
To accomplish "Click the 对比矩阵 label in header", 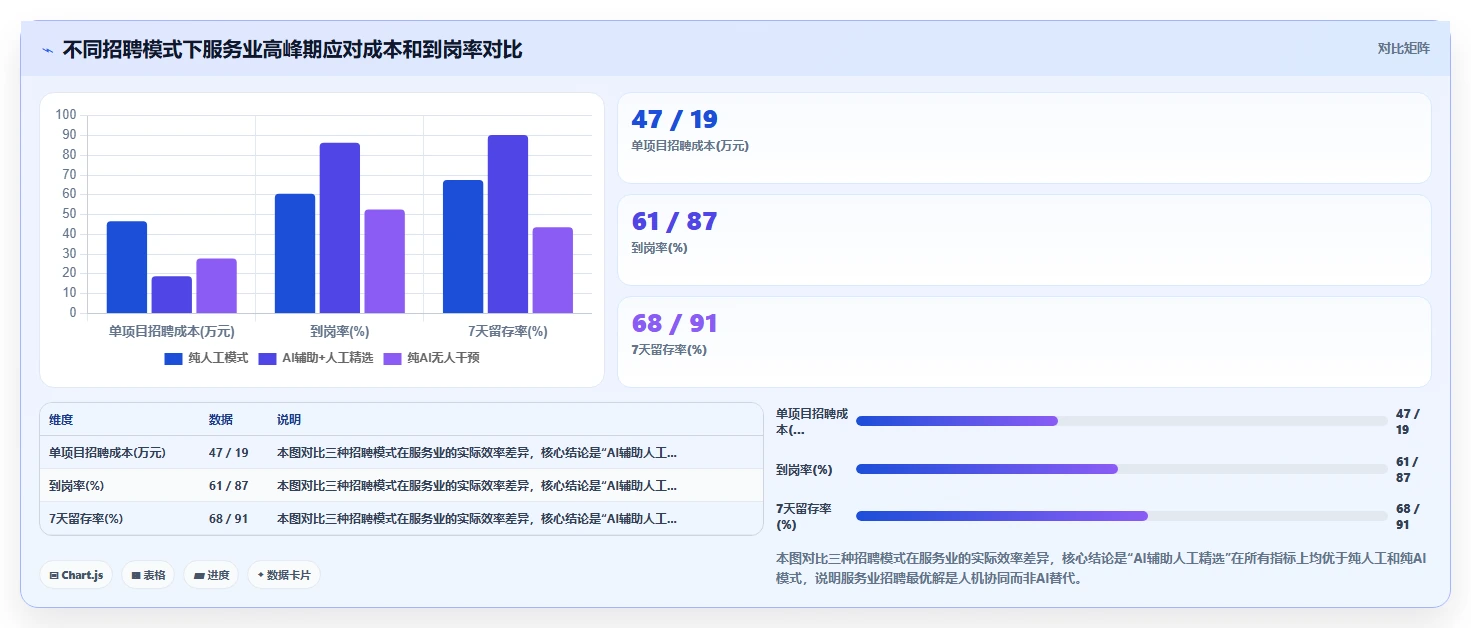I will (x=1403, y=49).
